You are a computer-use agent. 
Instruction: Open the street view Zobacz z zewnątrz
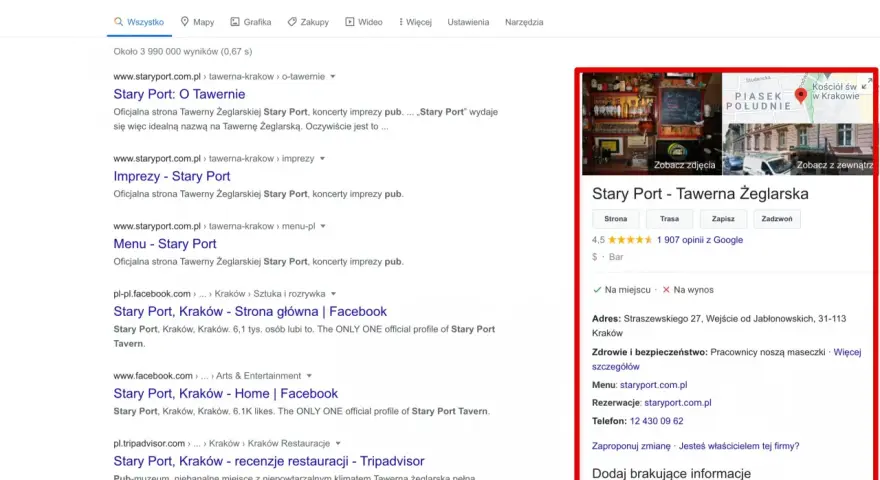[798, 149]
